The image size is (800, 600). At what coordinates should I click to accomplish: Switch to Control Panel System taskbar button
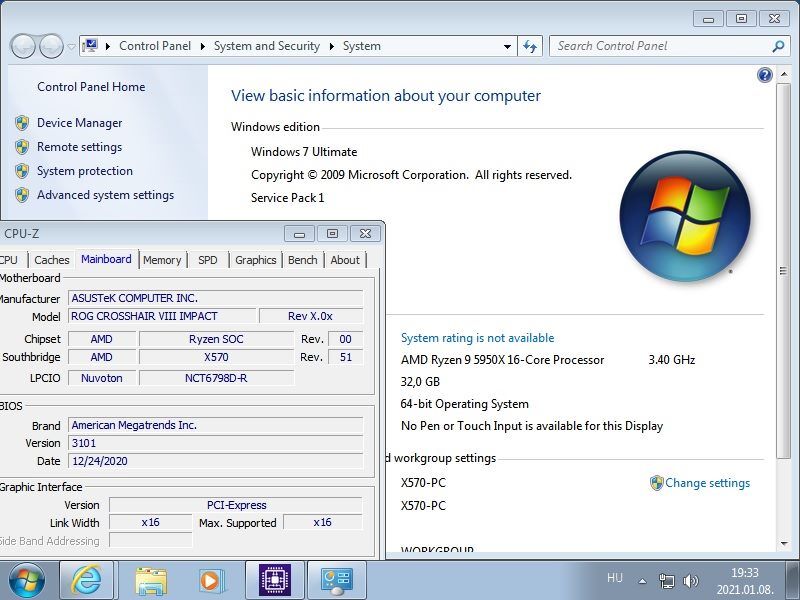click(x=337, y=581)
